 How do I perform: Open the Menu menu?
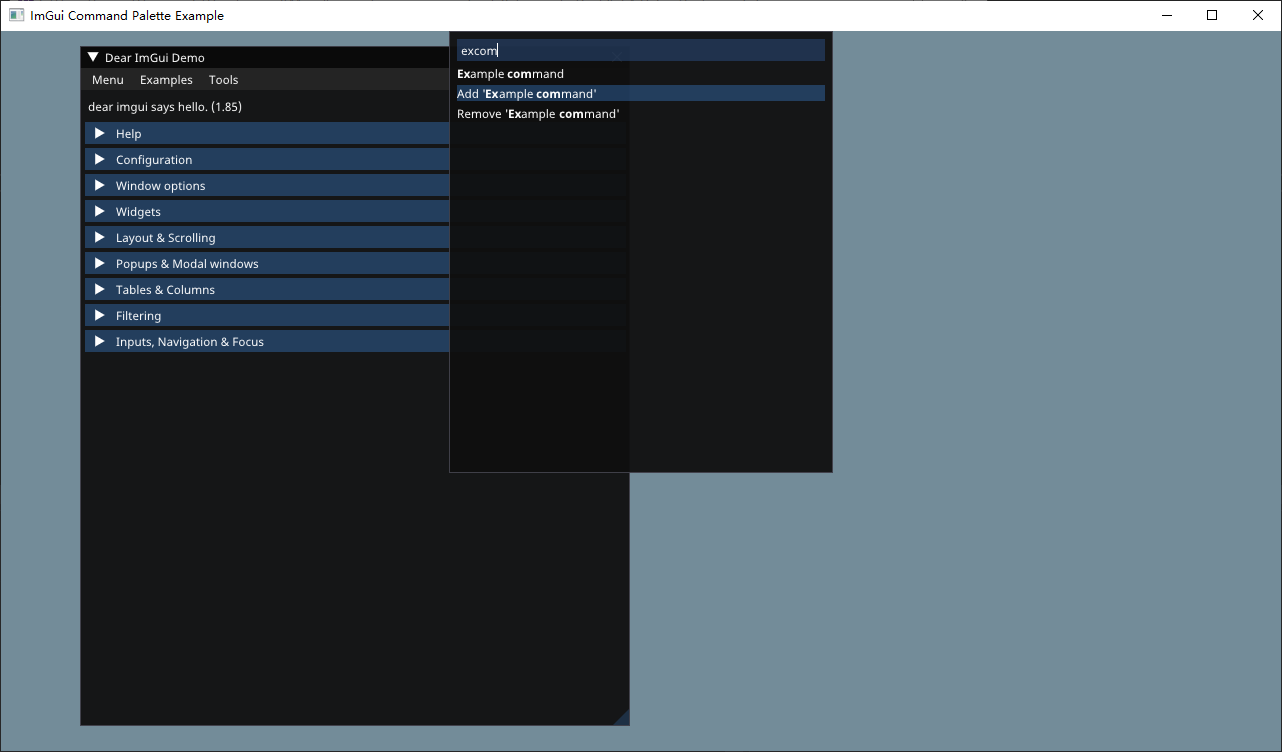(107, 79)
